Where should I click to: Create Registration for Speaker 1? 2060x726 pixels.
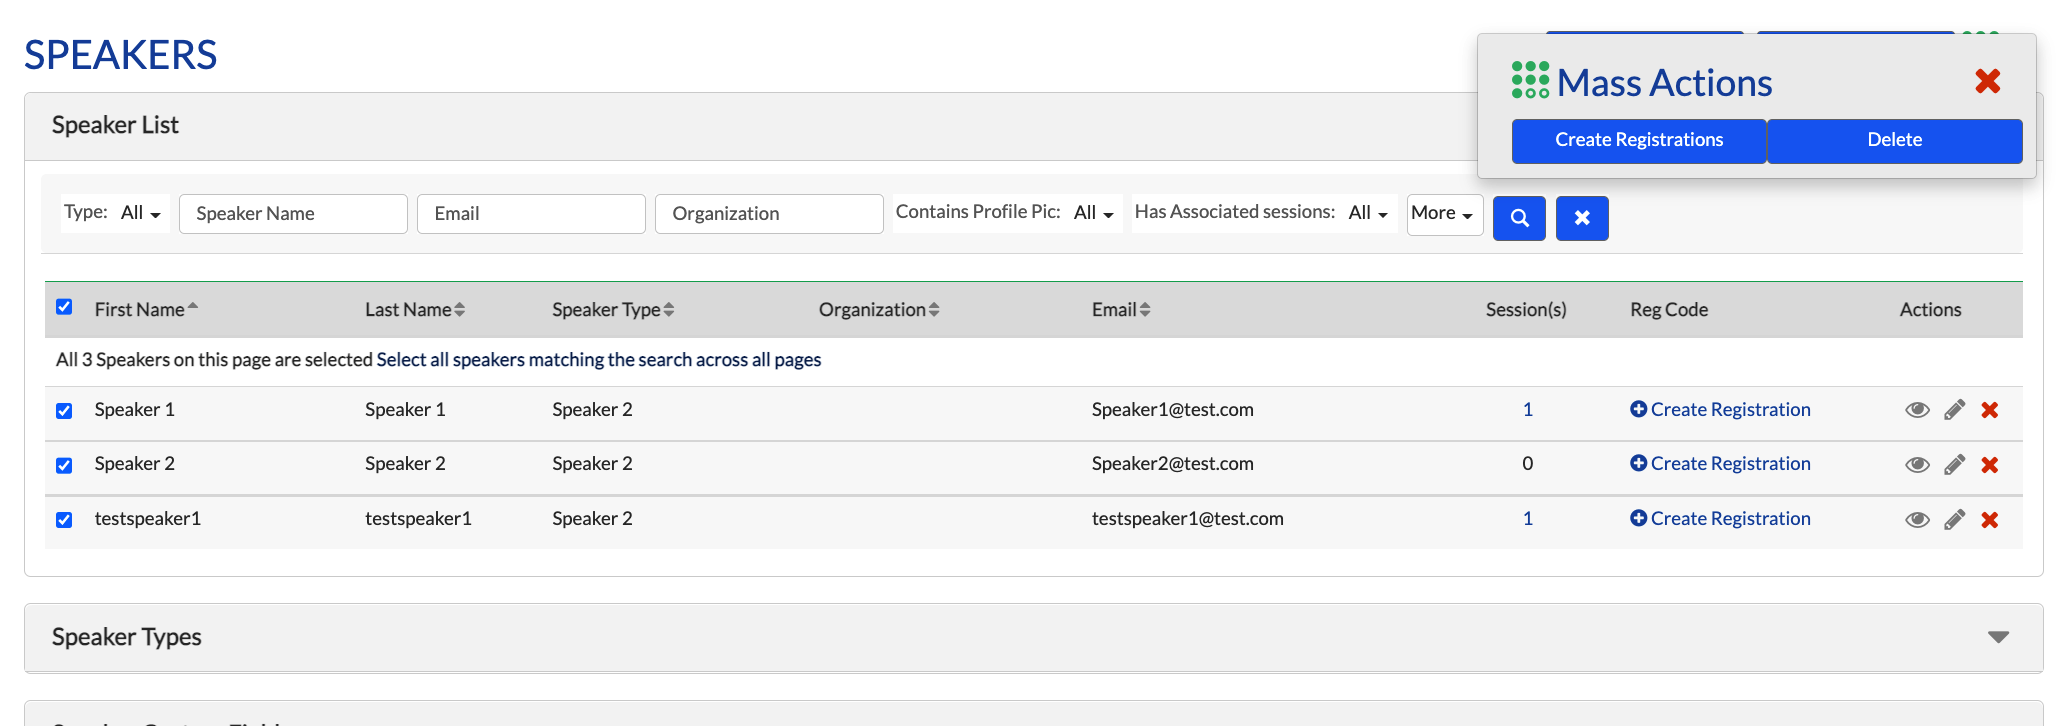1720,410
